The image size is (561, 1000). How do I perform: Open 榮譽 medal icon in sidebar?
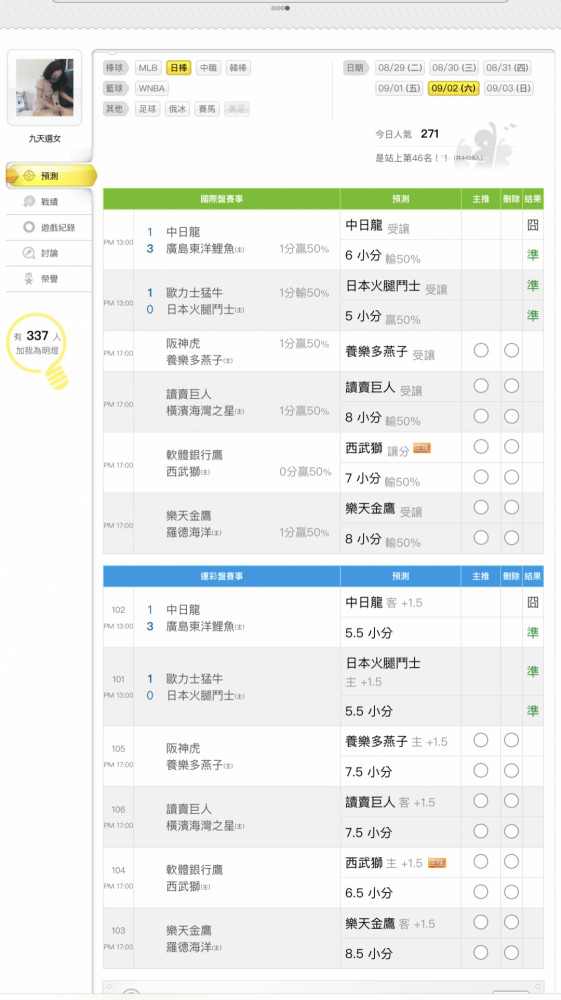coord(29,279)
